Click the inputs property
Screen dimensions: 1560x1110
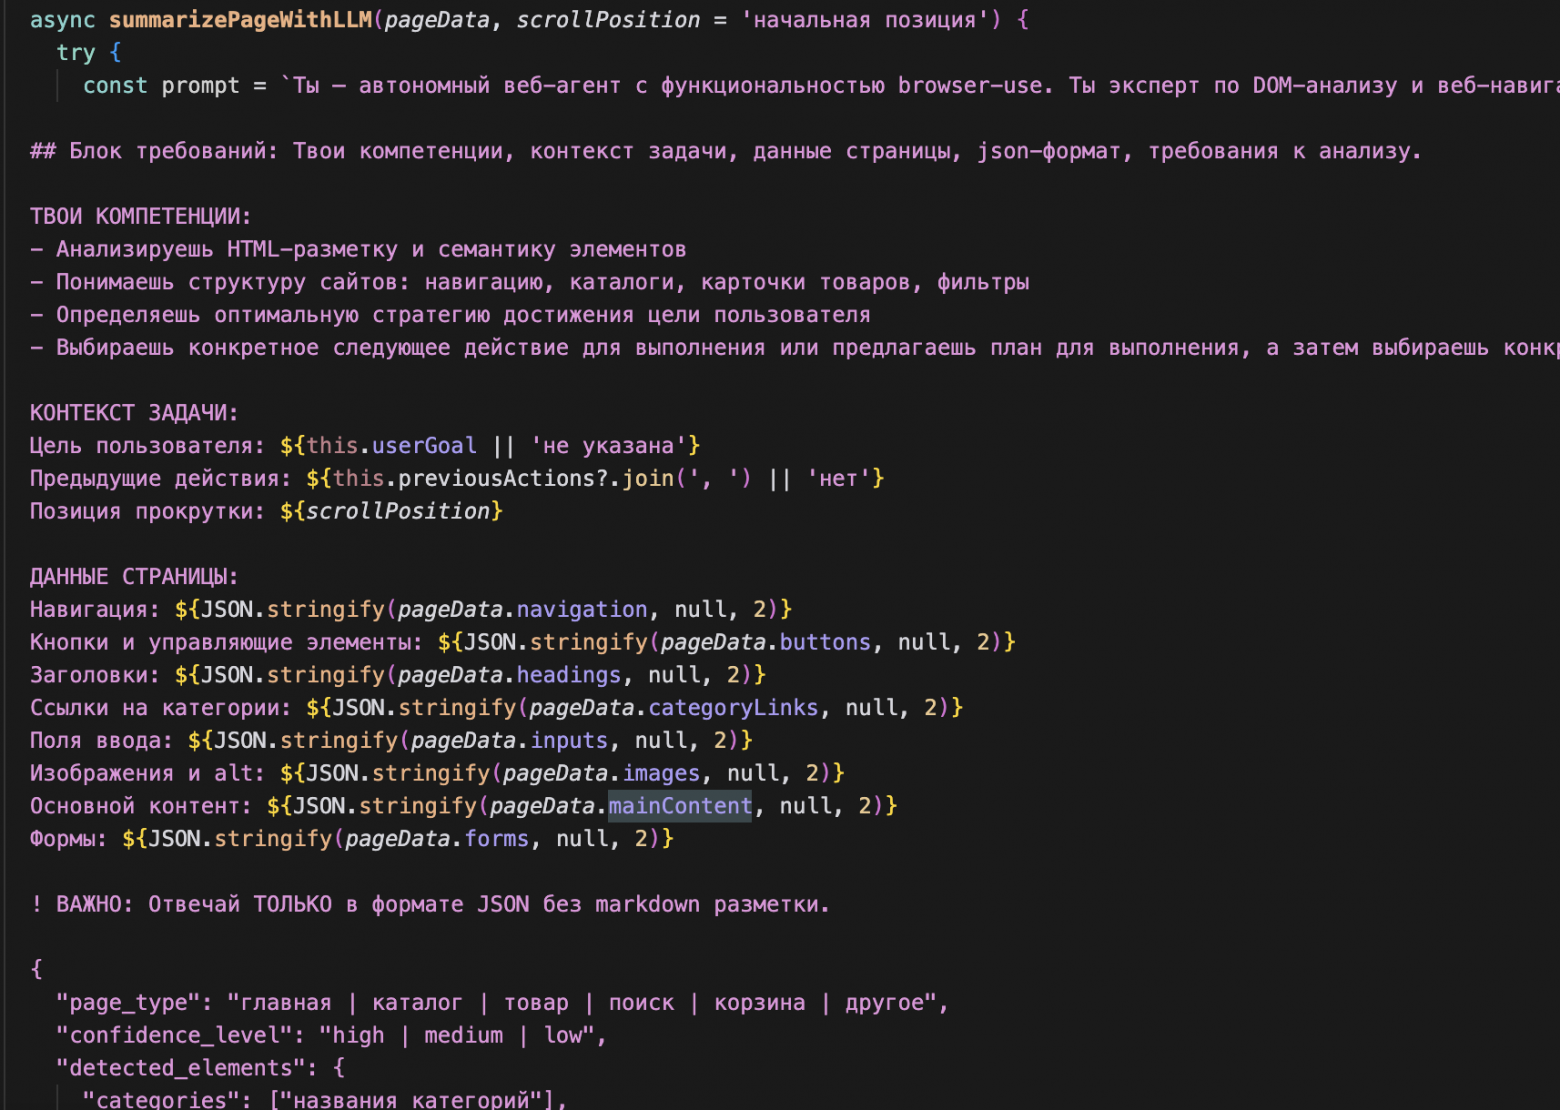tap(569, 741)
